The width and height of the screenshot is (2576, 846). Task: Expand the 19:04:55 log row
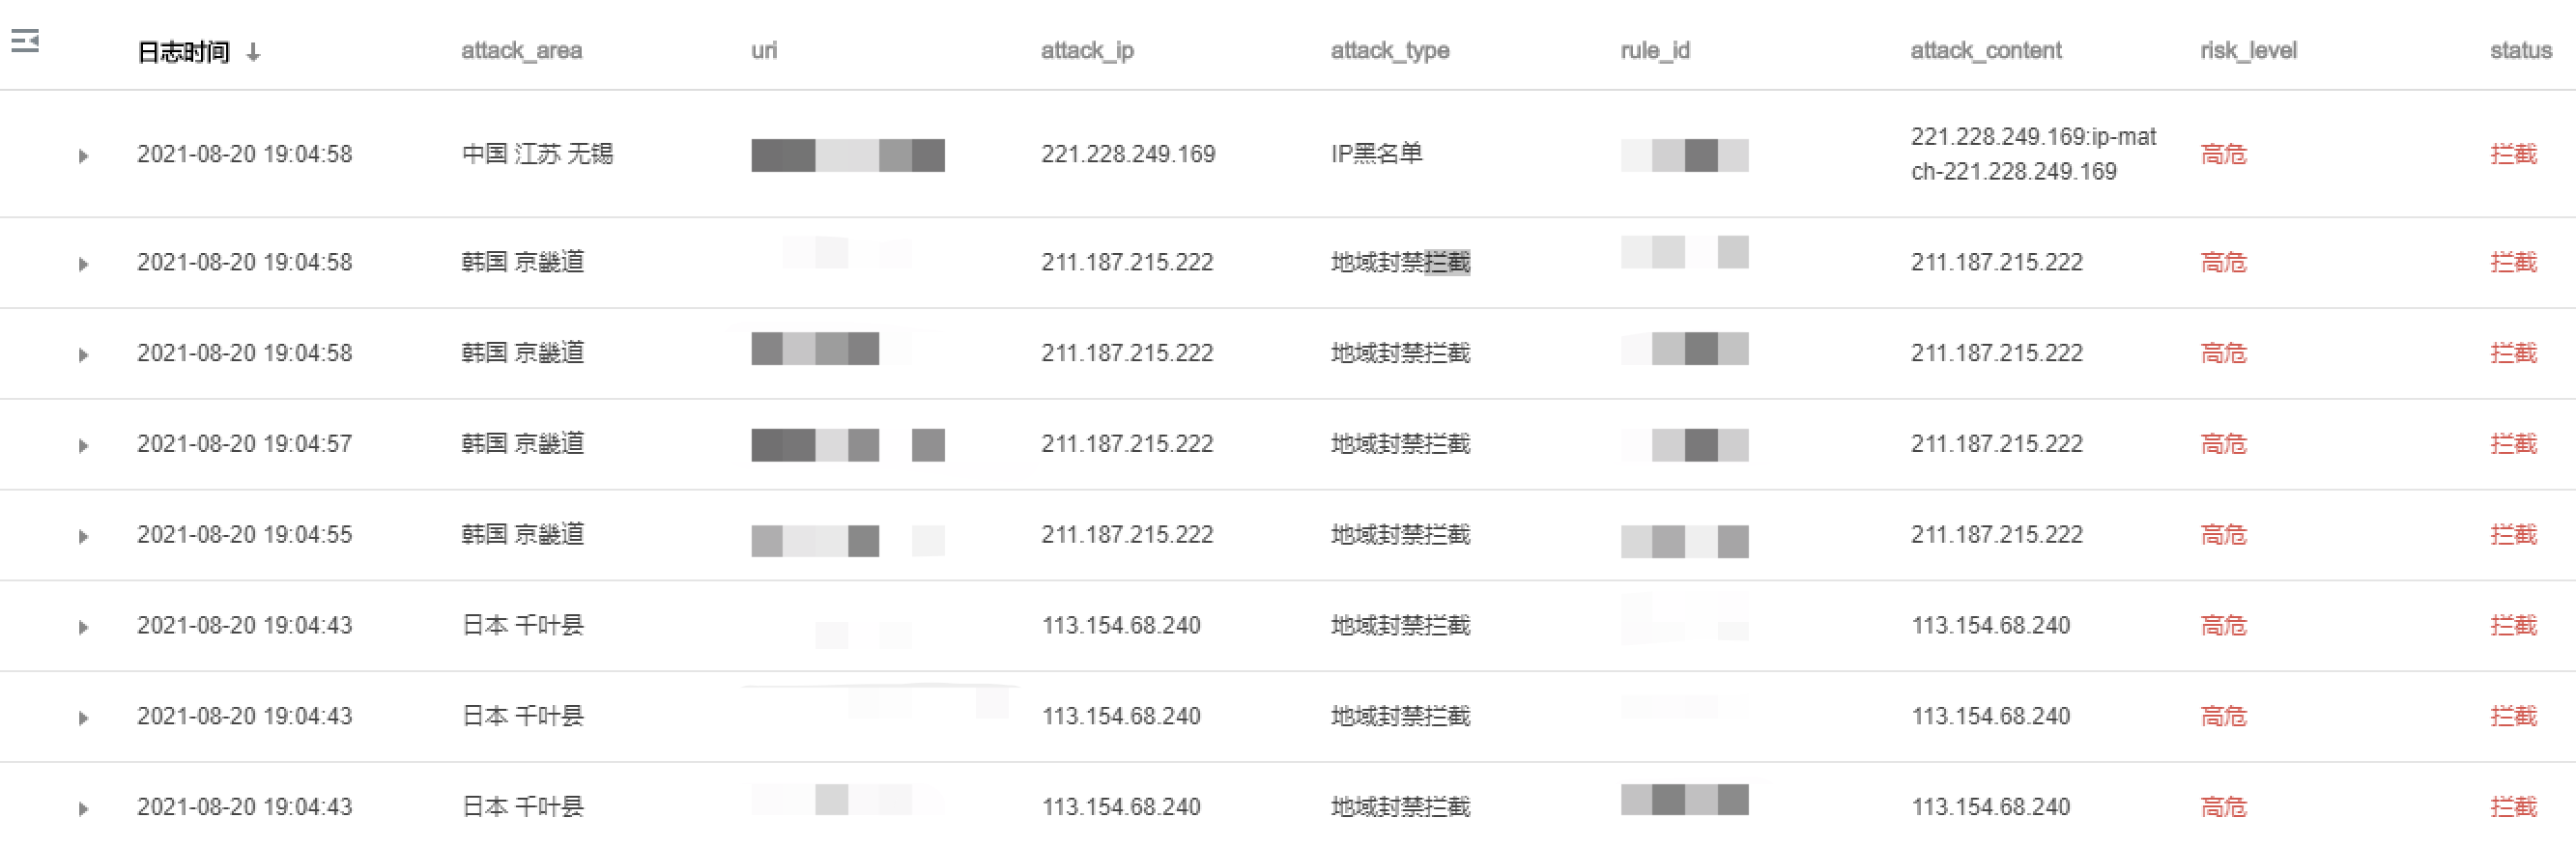83,536
